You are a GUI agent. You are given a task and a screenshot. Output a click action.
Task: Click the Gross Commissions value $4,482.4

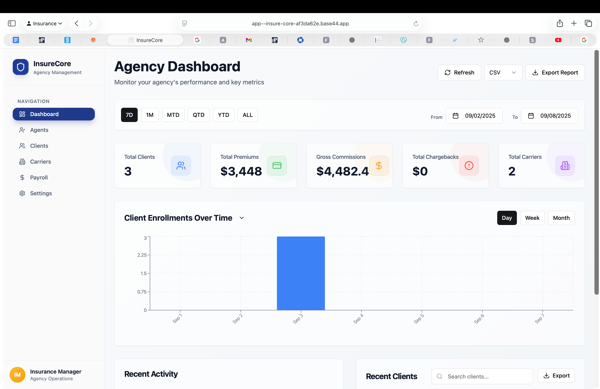[x=342, y=171]
